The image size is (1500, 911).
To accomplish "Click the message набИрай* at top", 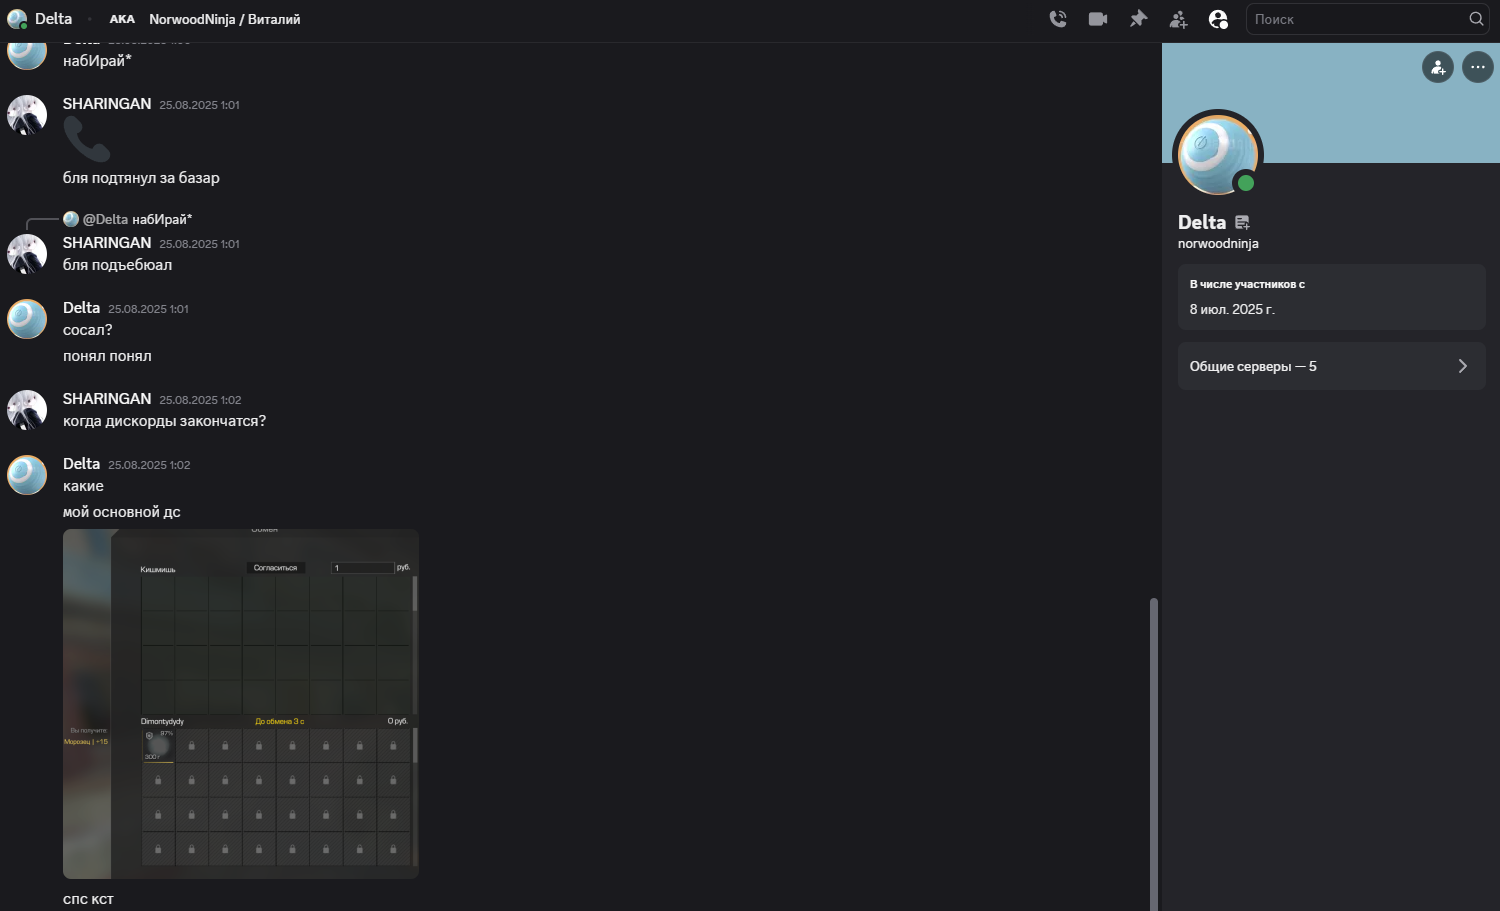I will click(x=97, y=61).
